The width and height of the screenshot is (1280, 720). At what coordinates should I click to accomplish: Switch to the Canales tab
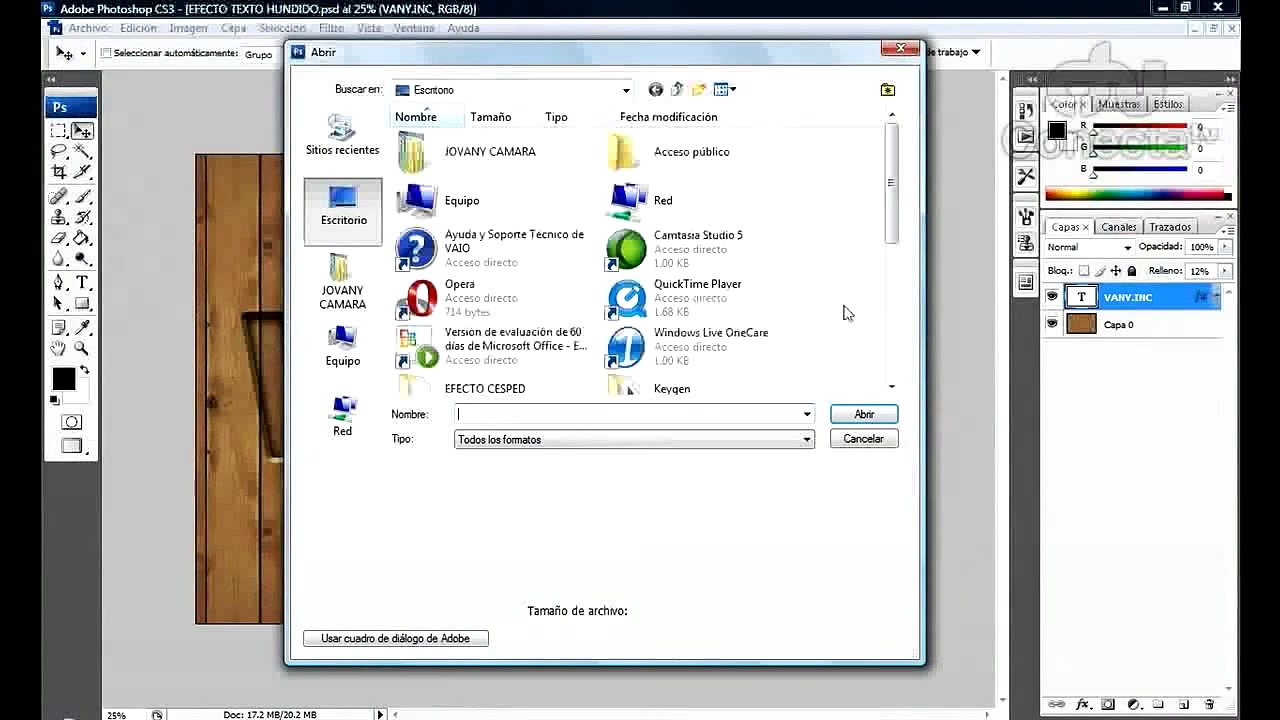[1119, 227]
